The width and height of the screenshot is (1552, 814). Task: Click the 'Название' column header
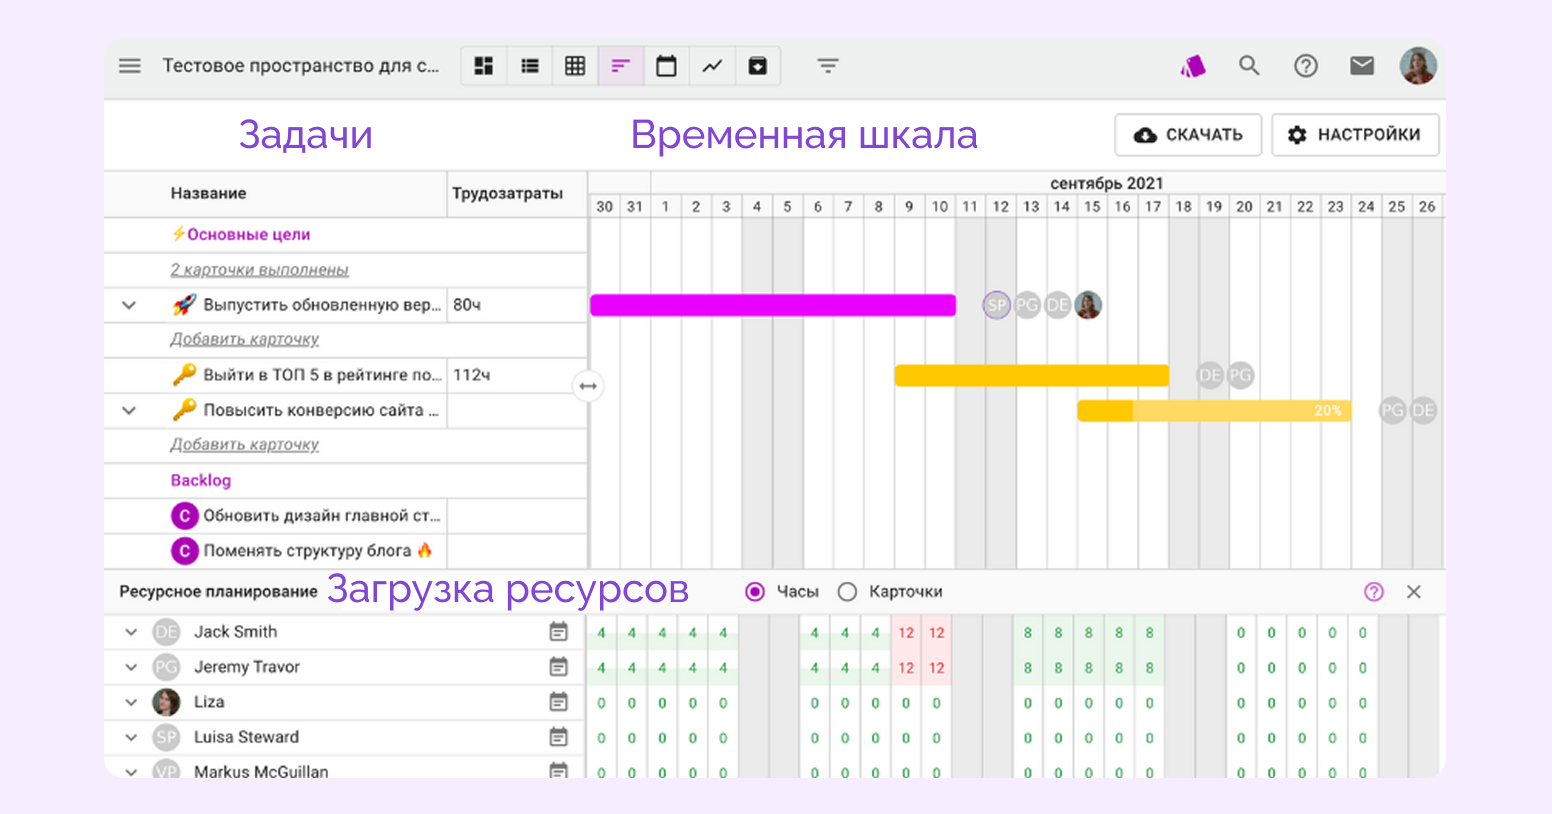(x=208, y=193)
